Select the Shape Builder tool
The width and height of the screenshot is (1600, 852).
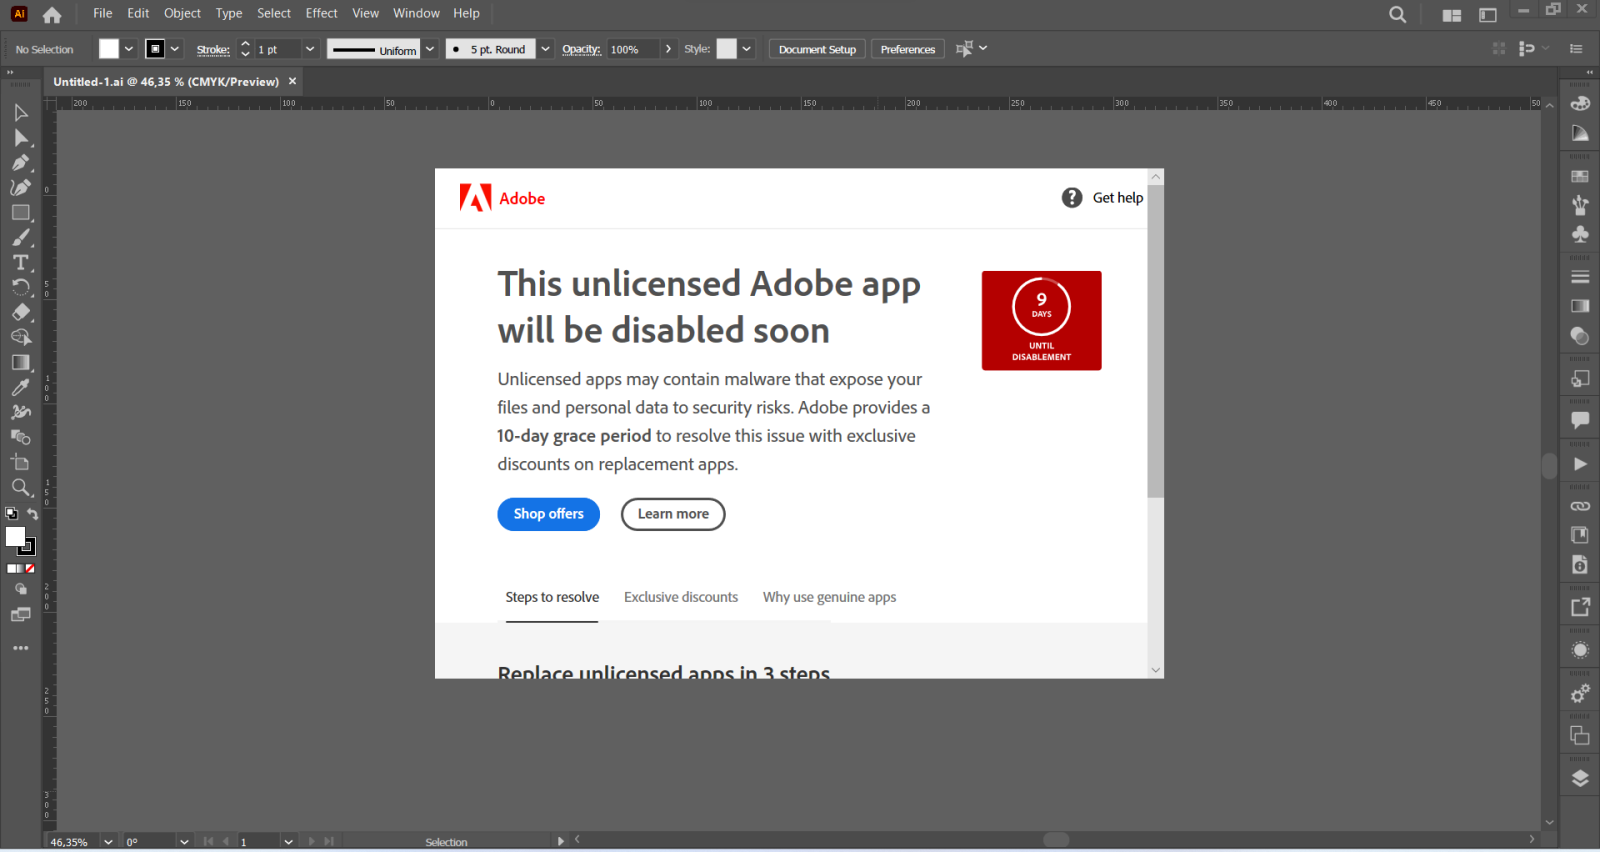coord(20,338)
